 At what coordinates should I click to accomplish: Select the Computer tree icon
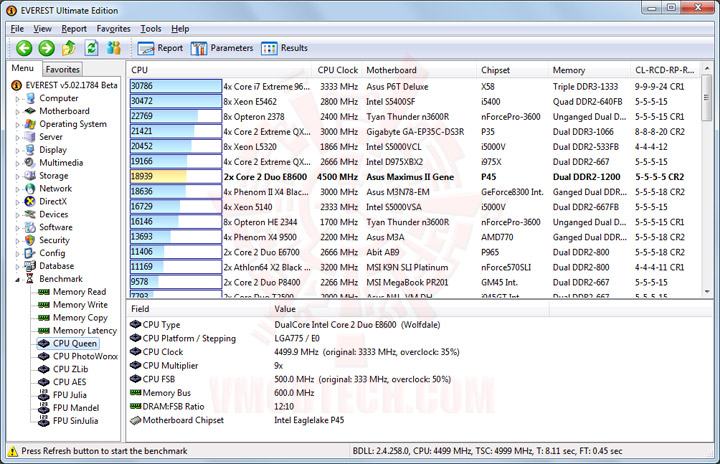point(30,98)
